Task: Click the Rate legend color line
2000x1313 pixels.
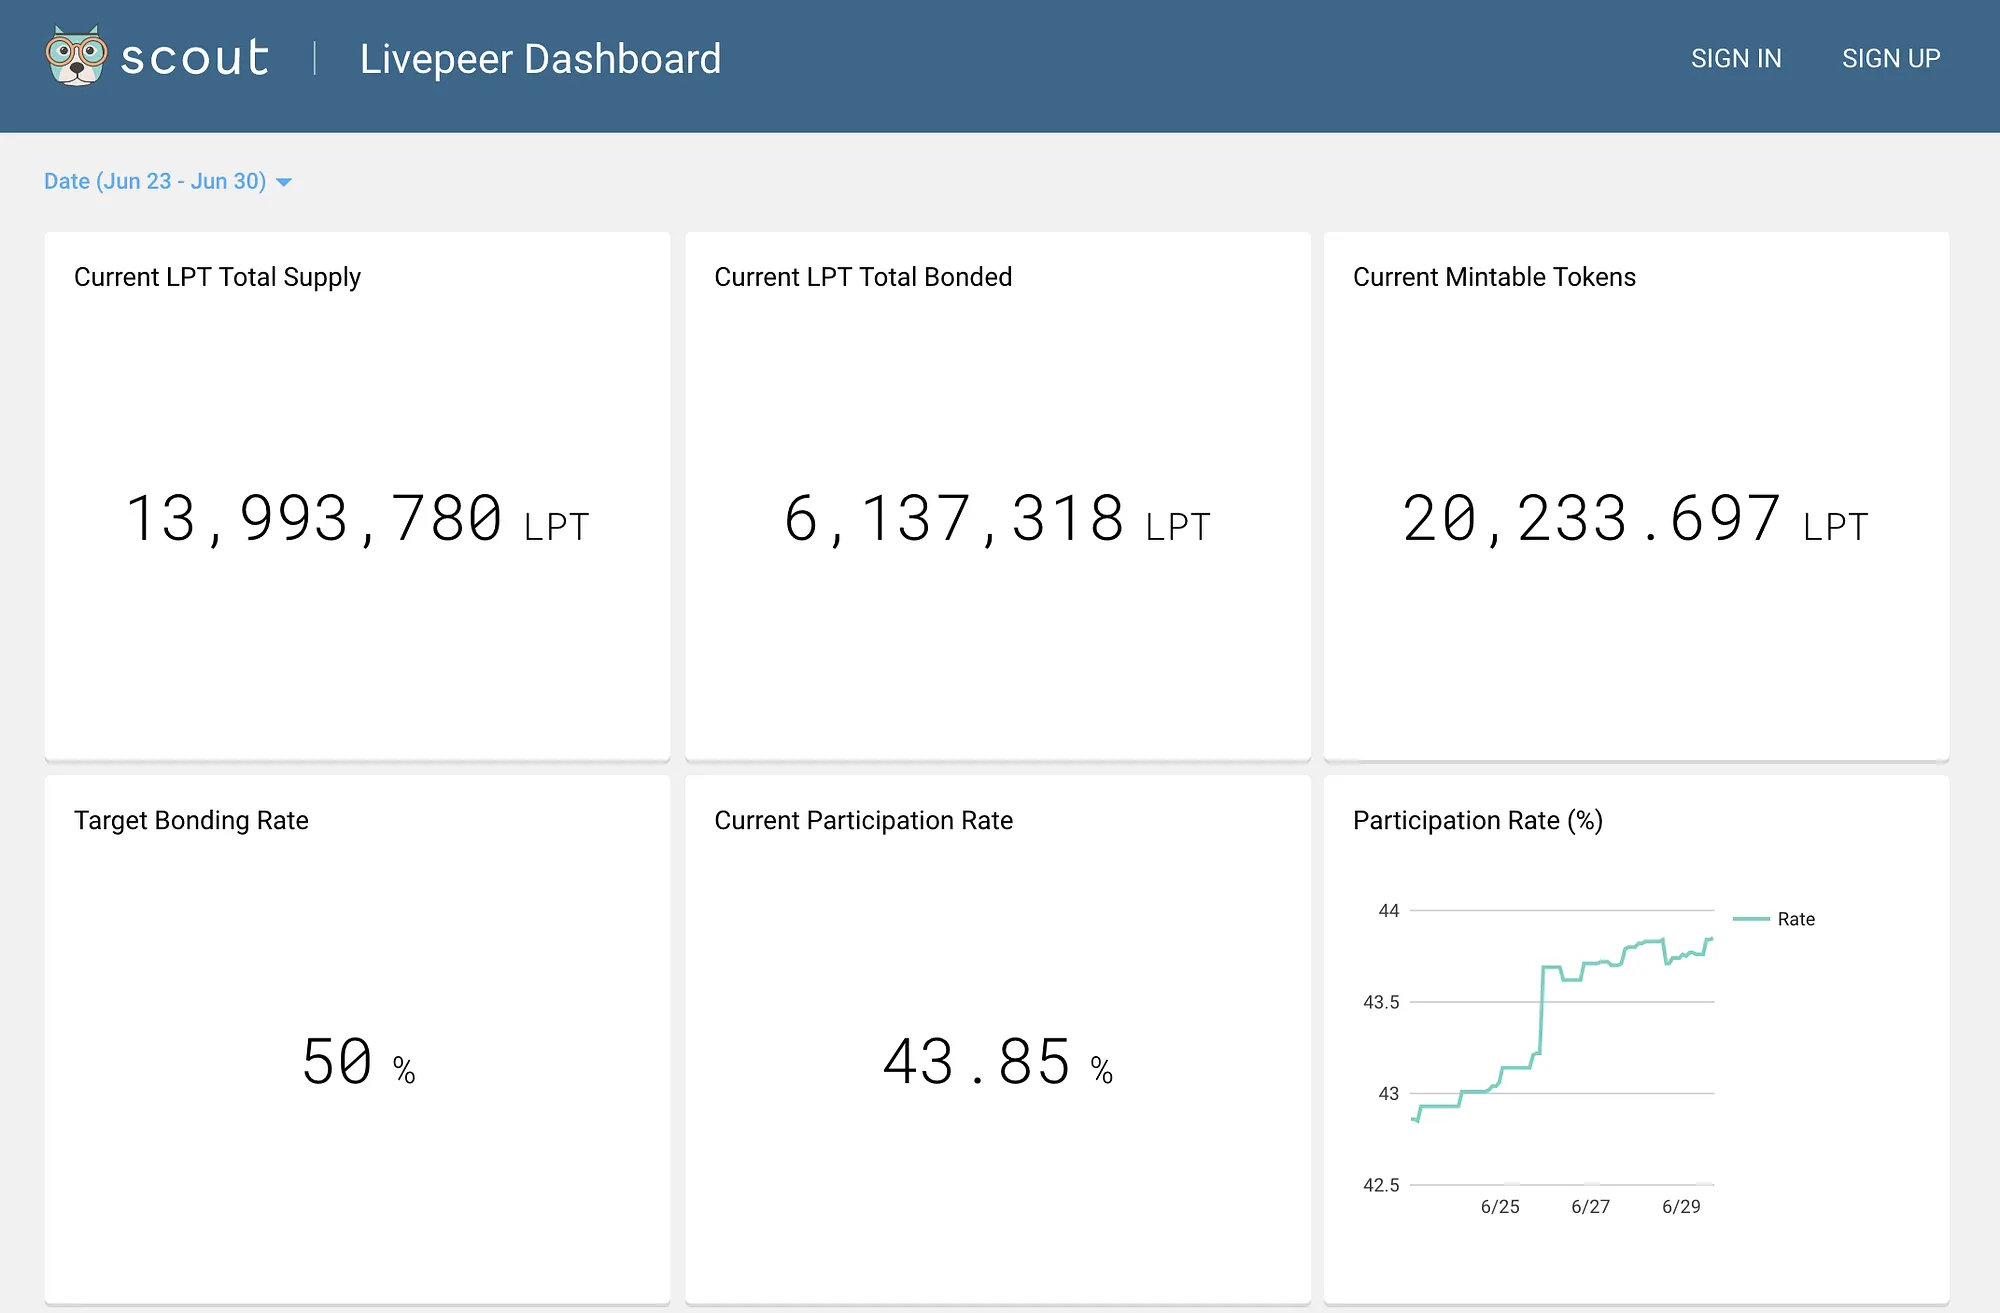Action: (x=1751, y=919)
